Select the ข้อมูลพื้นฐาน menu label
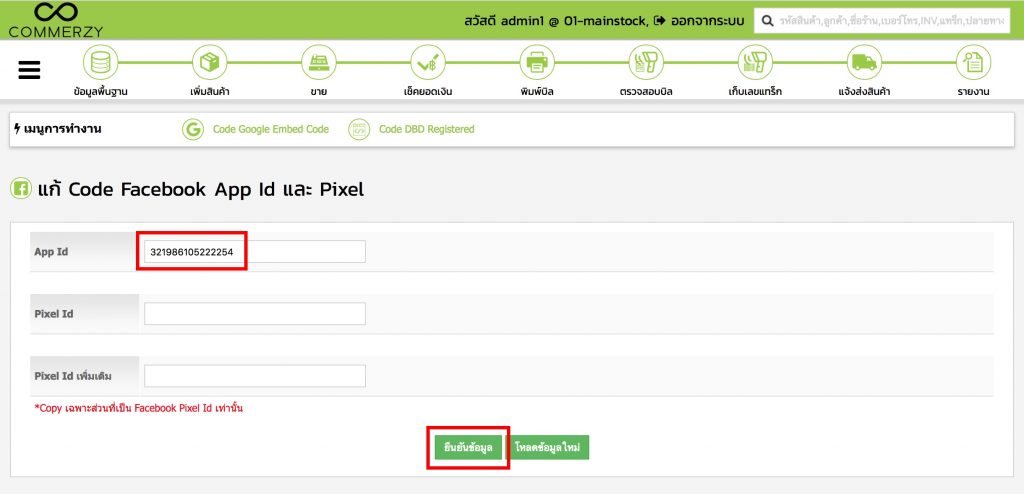1024x494 pixels. (101, 91)
